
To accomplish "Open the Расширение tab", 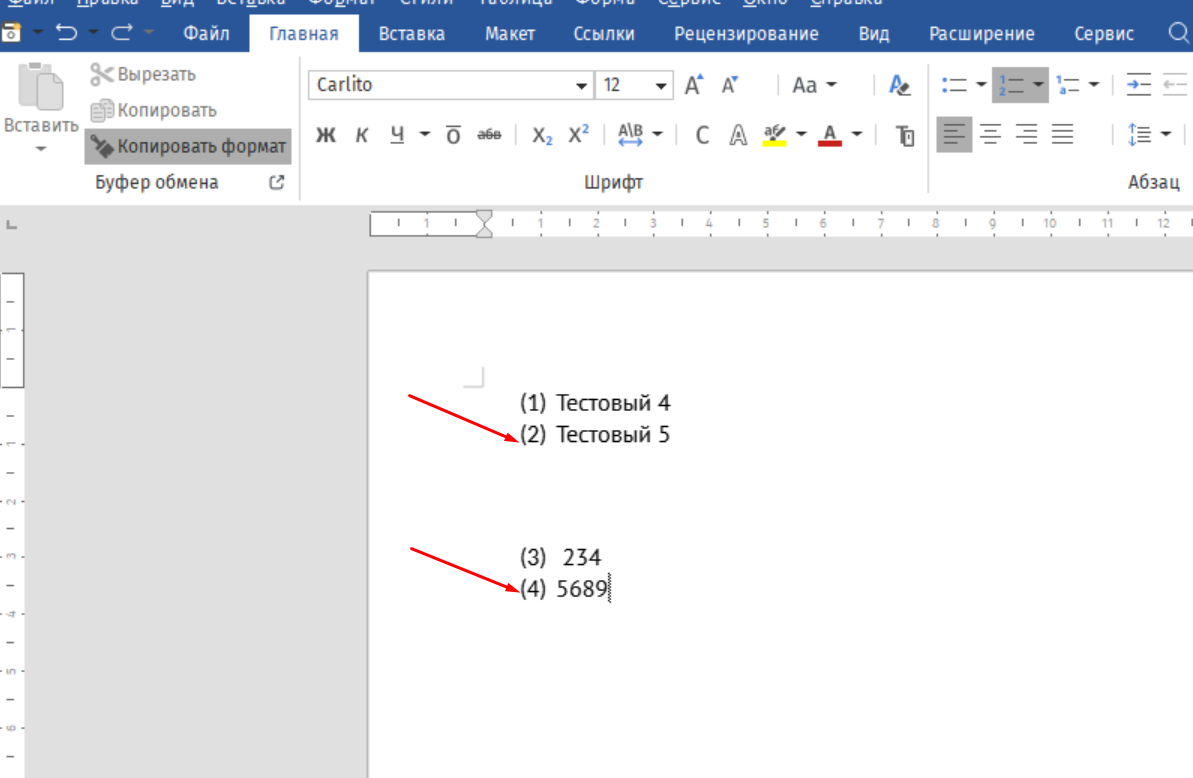I will pyautogui.click(x=981, y=34).
